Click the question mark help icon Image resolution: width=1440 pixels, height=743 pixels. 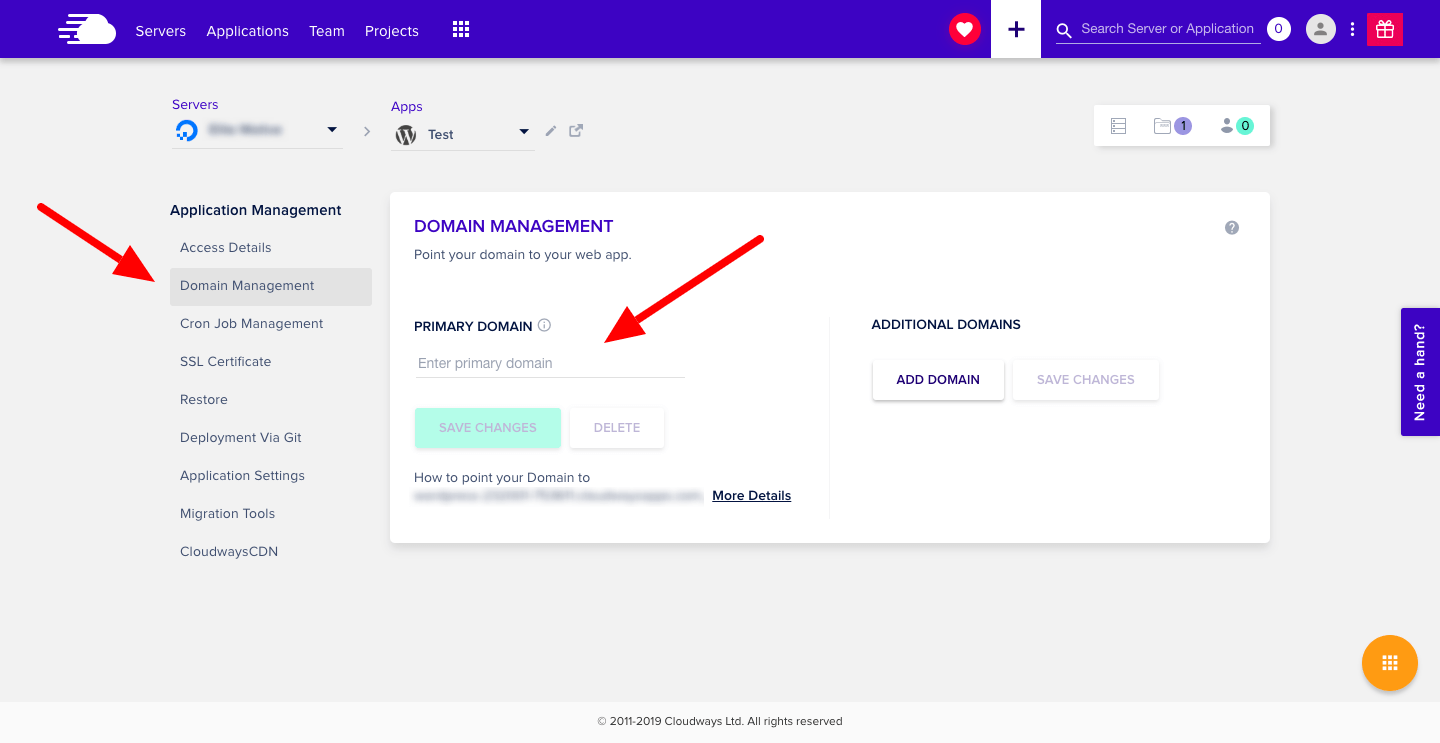[1231, 227]
